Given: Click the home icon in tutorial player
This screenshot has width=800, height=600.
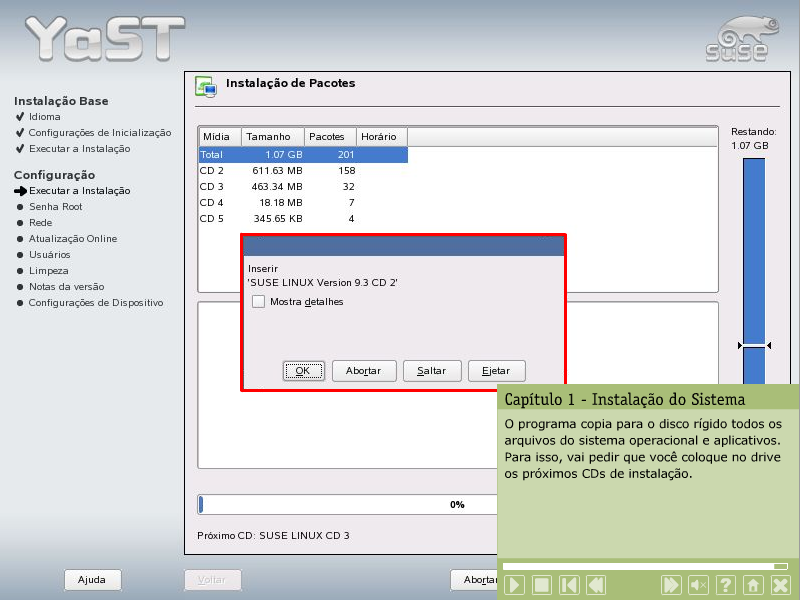Looking at the screenshot, I should (x=753, y=585).
